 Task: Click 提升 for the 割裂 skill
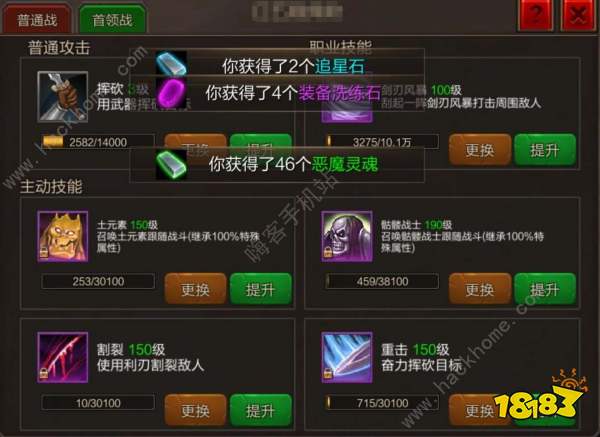261,410
